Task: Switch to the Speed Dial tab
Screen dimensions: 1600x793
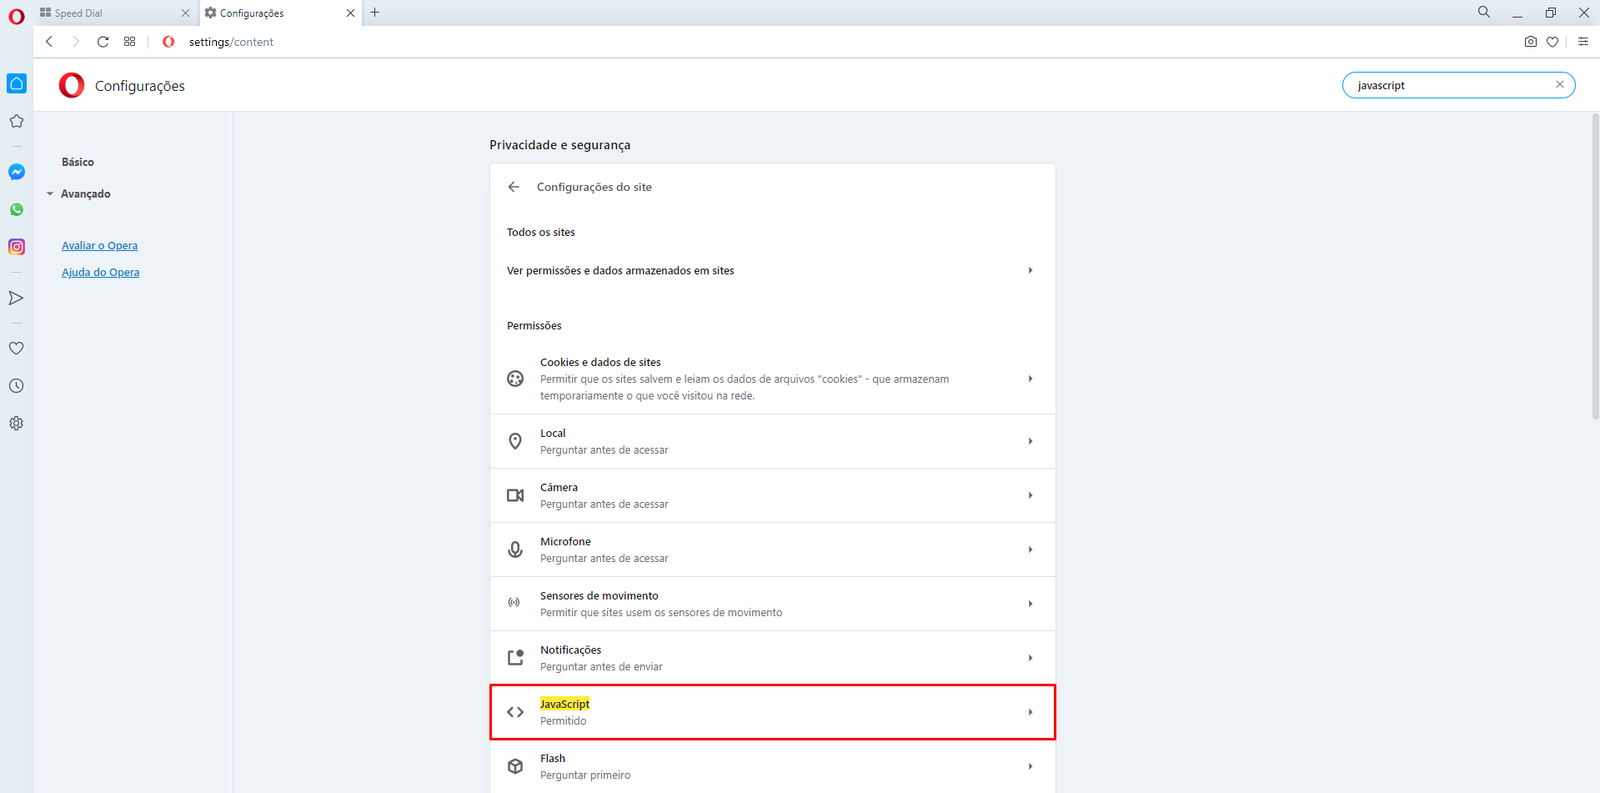Action: coord(110,13)
